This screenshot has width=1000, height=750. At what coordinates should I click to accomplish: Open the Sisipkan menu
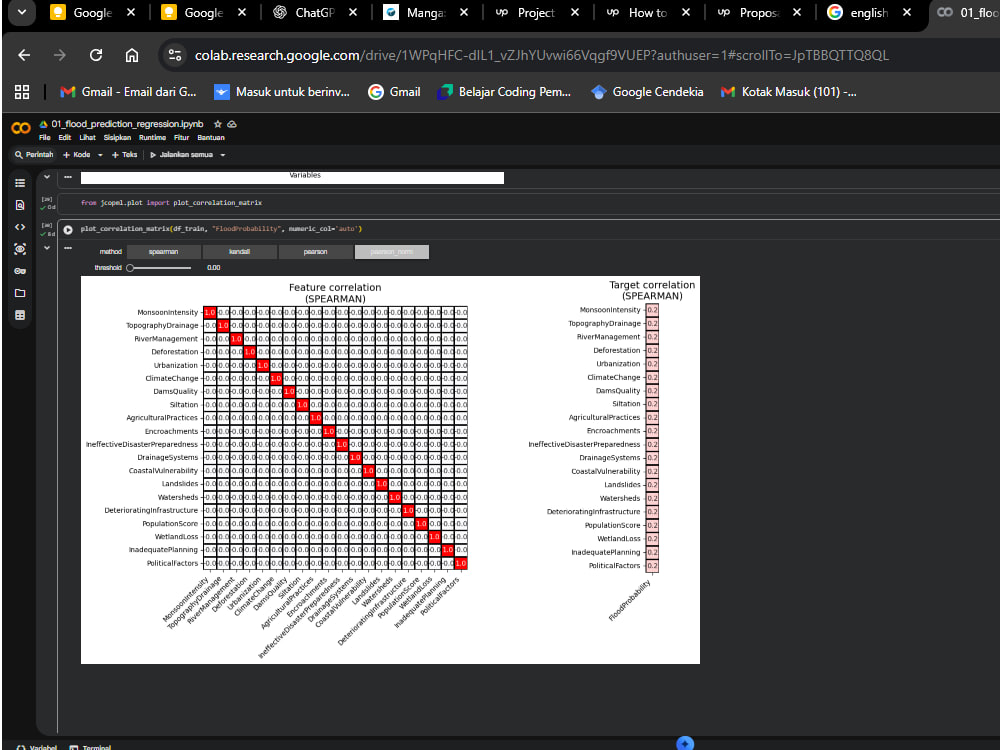click(117, 138)
